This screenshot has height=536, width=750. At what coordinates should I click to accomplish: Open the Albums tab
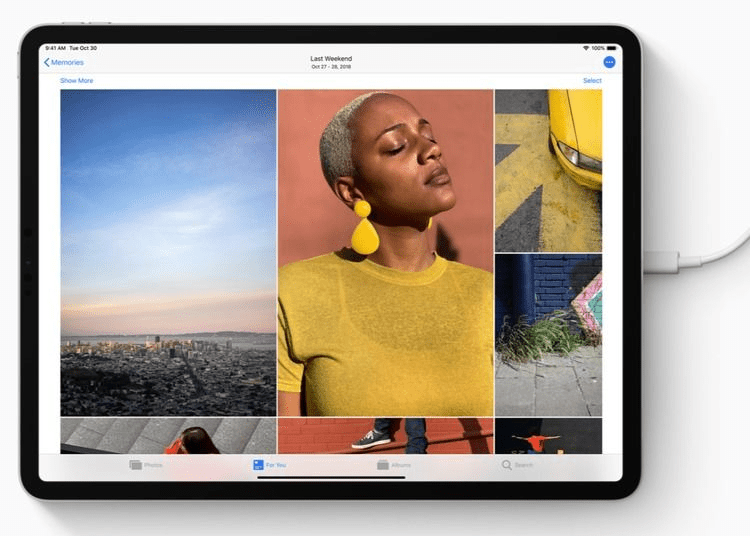pos(394,465)
